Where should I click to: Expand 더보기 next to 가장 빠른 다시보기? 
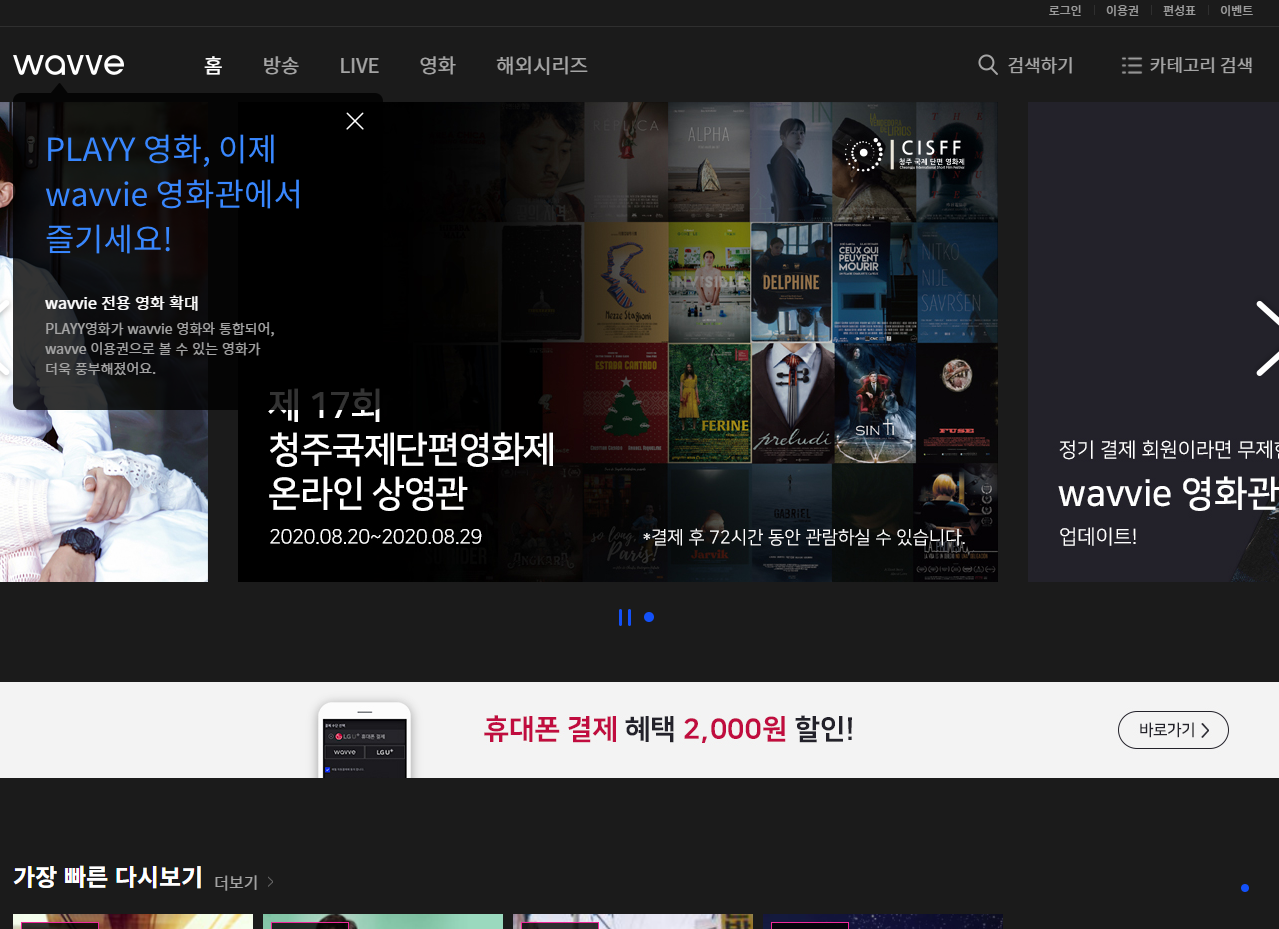coord(244,882)
